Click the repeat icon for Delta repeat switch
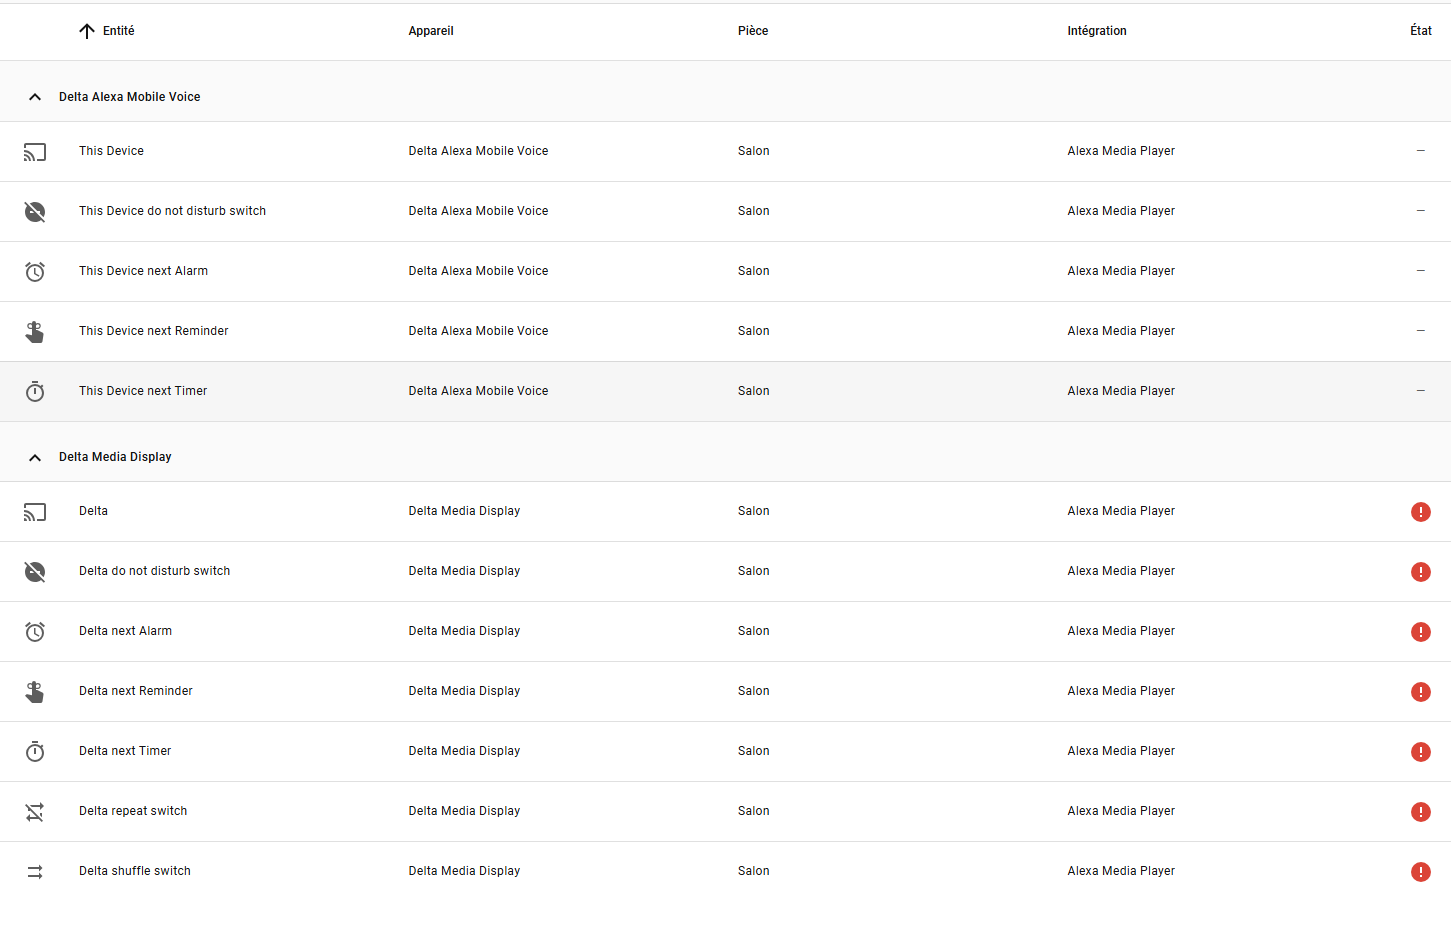 tap(35, 812)
